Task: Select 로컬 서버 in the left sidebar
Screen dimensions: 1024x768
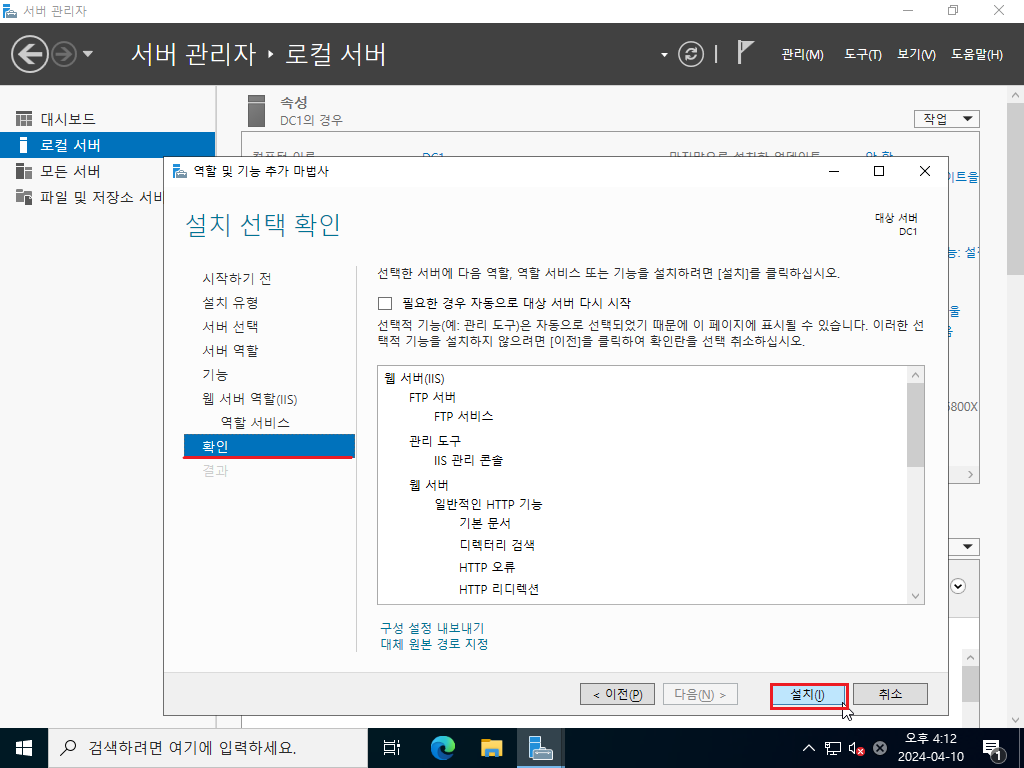Action: coord(107,145)
